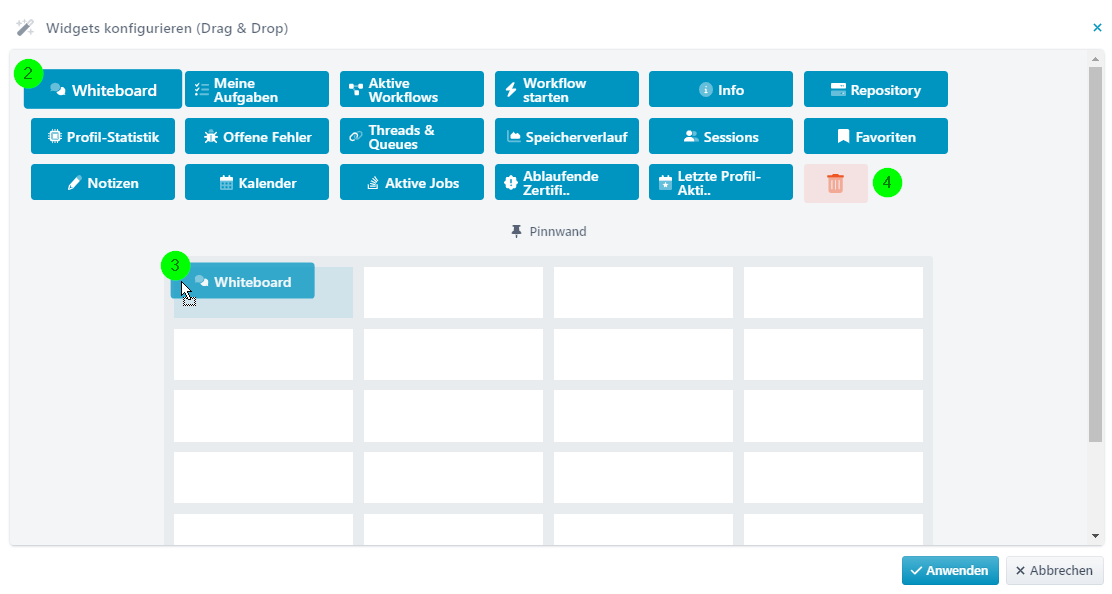Click the red trash bin icon
The height and width of the screenshot is (594, 1112).
(x=835, y=183)
